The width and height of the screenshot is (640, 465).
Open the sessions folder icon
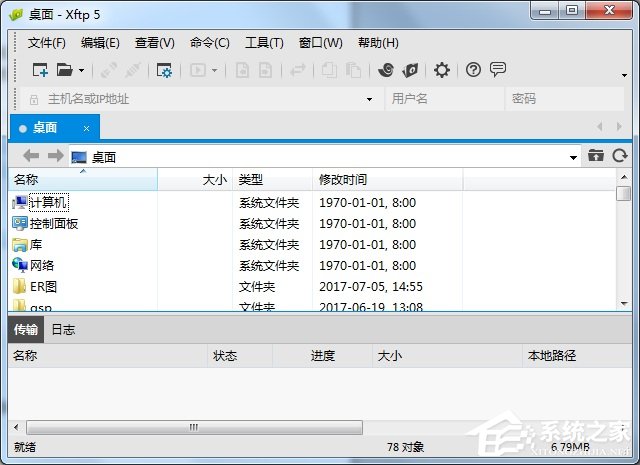pos(64,70)
